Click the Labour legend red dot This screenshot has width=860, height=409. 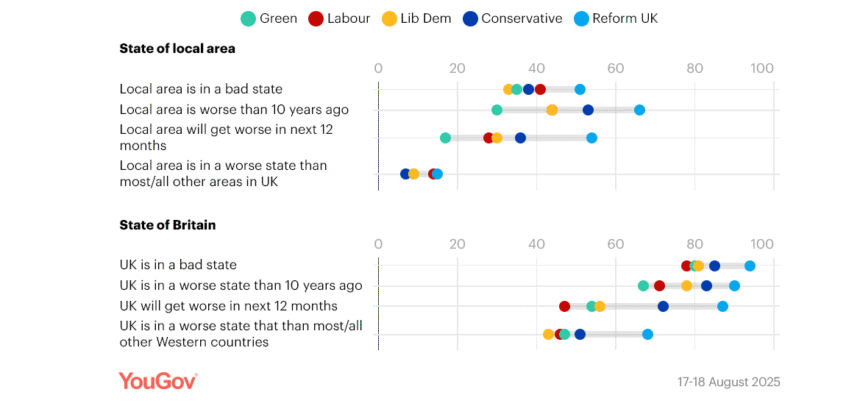click(316, 19)
